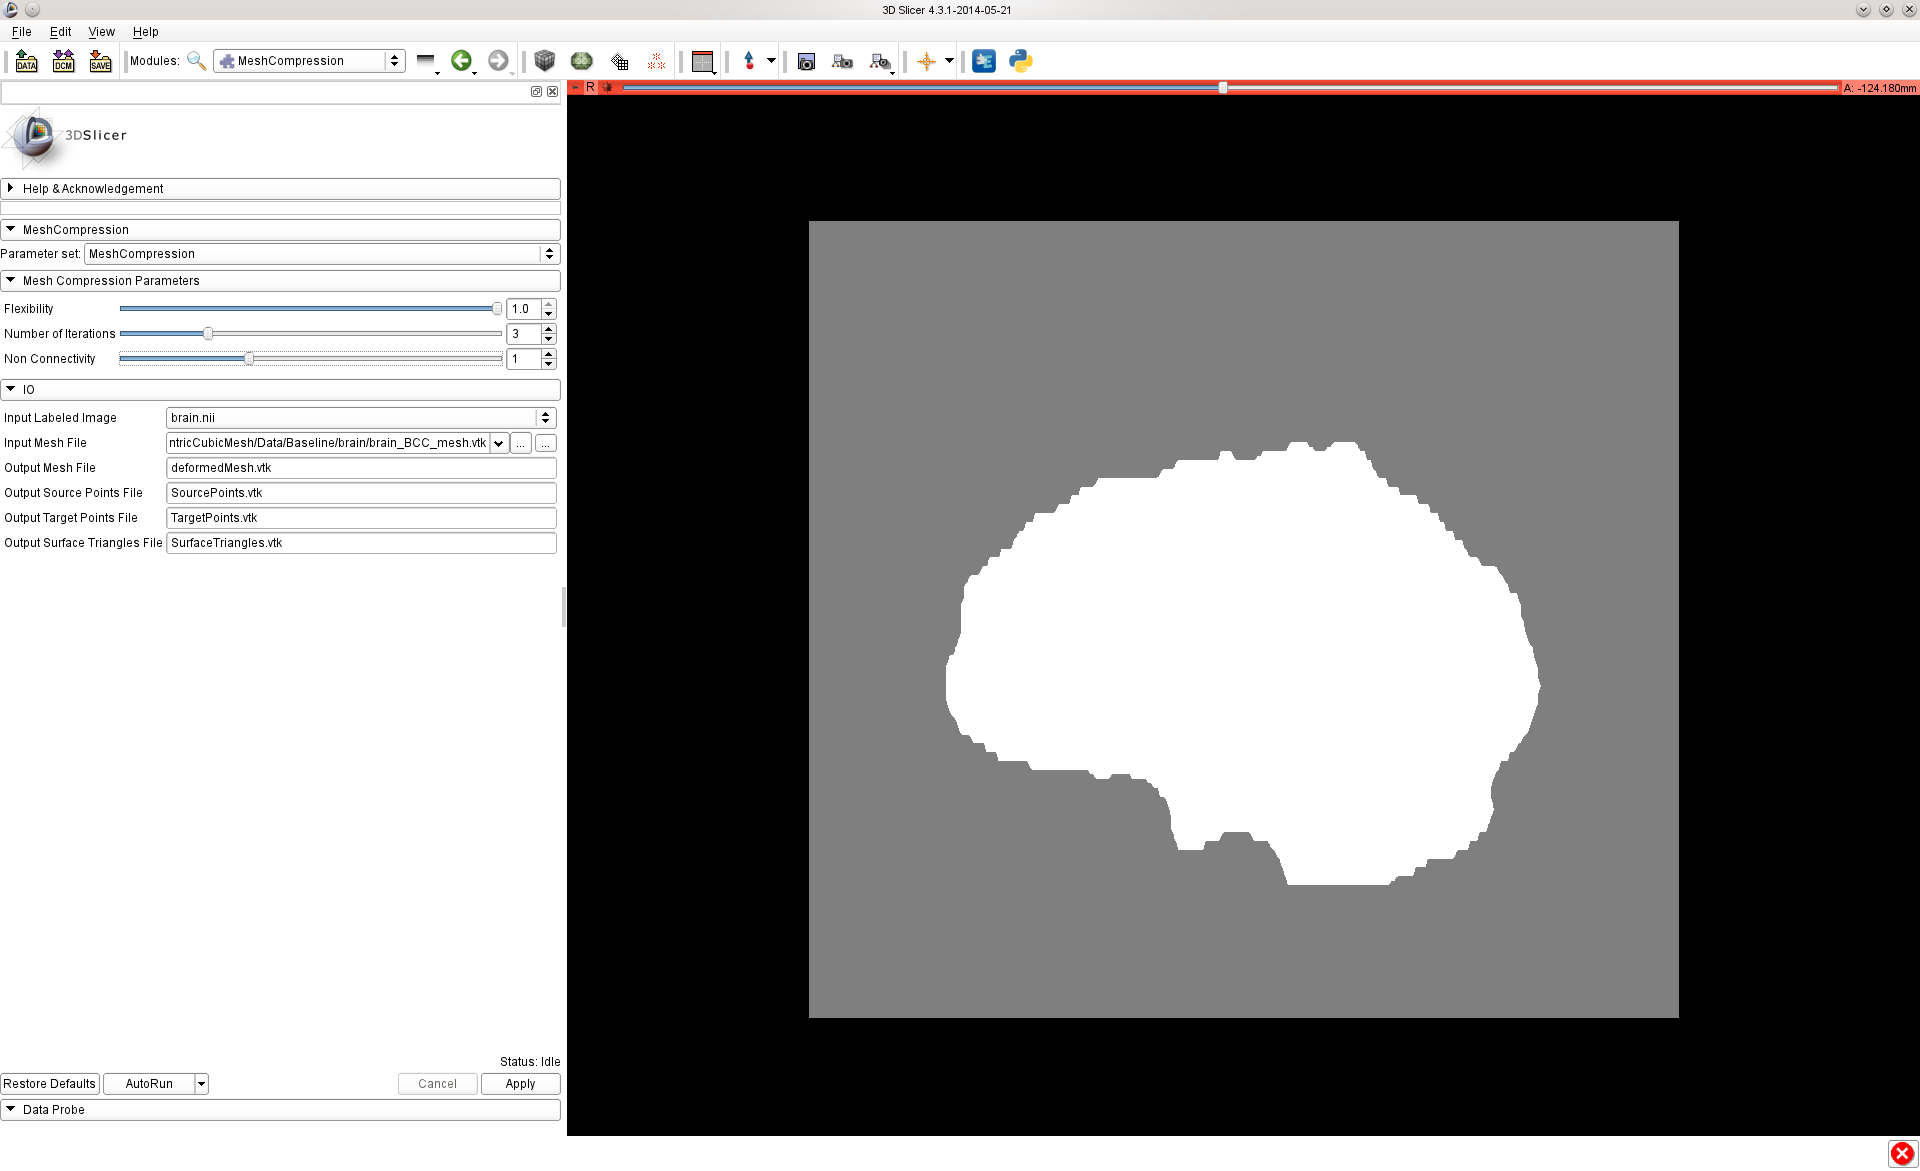Click the slice view layout icon
Viewport: 1920px width, 1171px height.
702,61
